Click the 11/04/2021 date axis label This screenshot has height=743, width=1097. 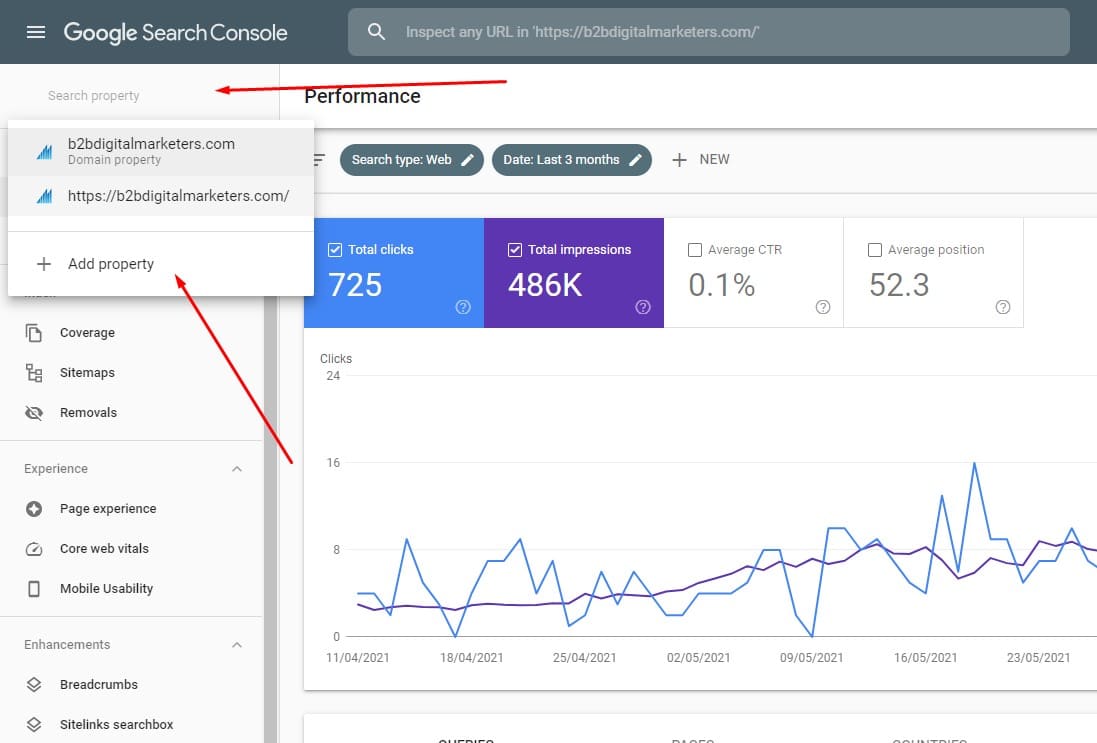pos(358,658)
